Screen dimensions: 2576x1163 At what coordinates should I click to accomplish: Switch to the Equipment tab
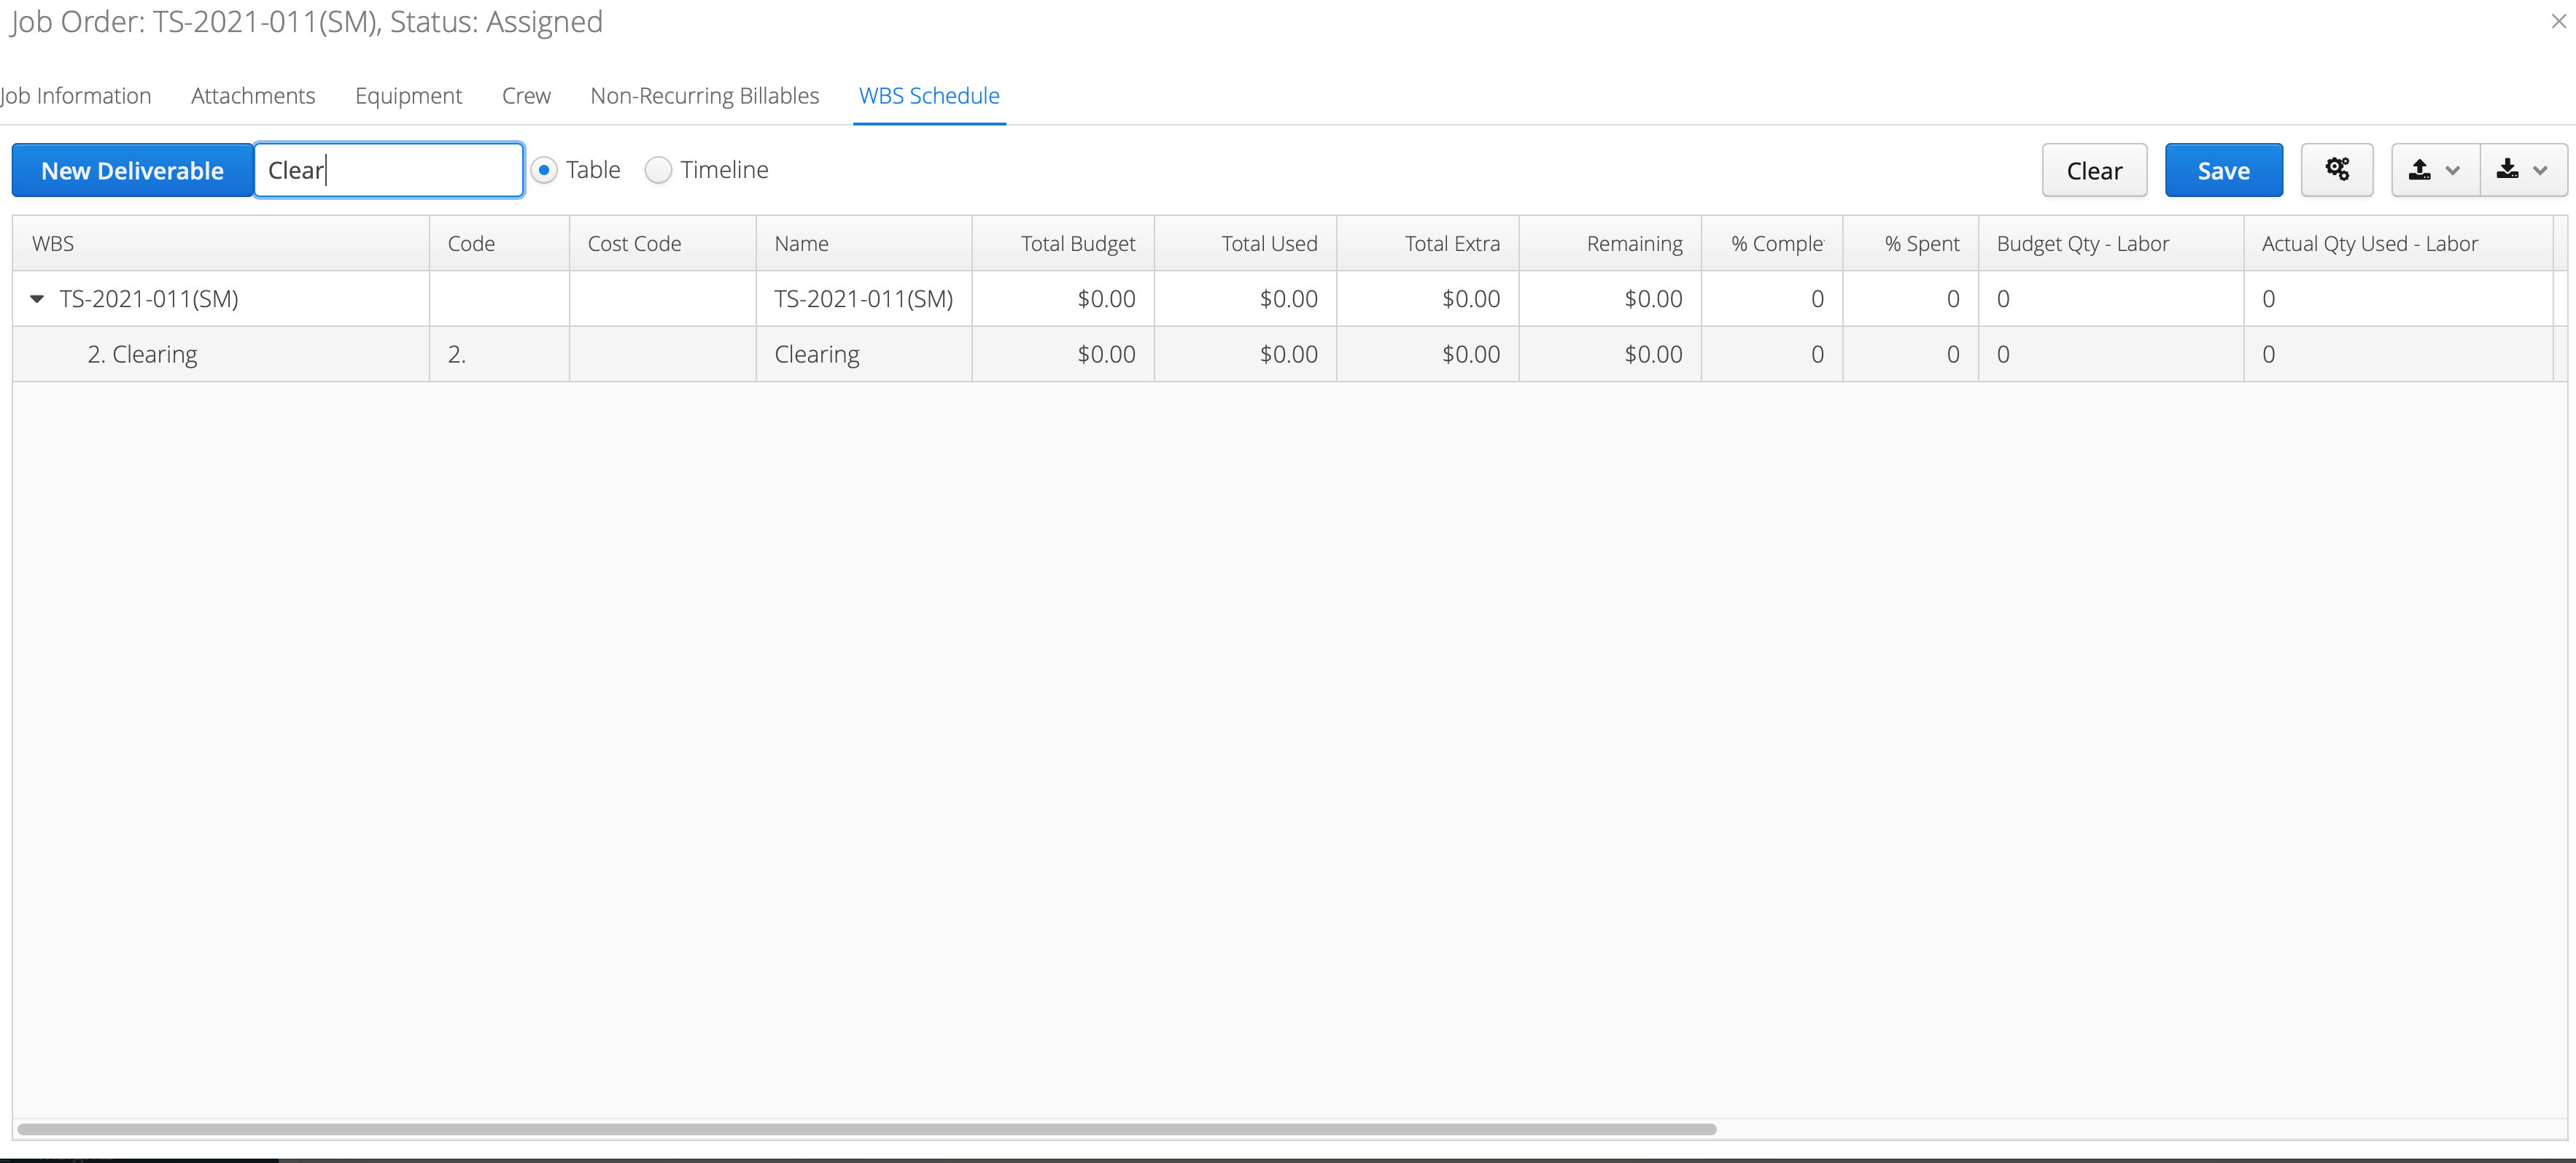click(x=408, y=96)
